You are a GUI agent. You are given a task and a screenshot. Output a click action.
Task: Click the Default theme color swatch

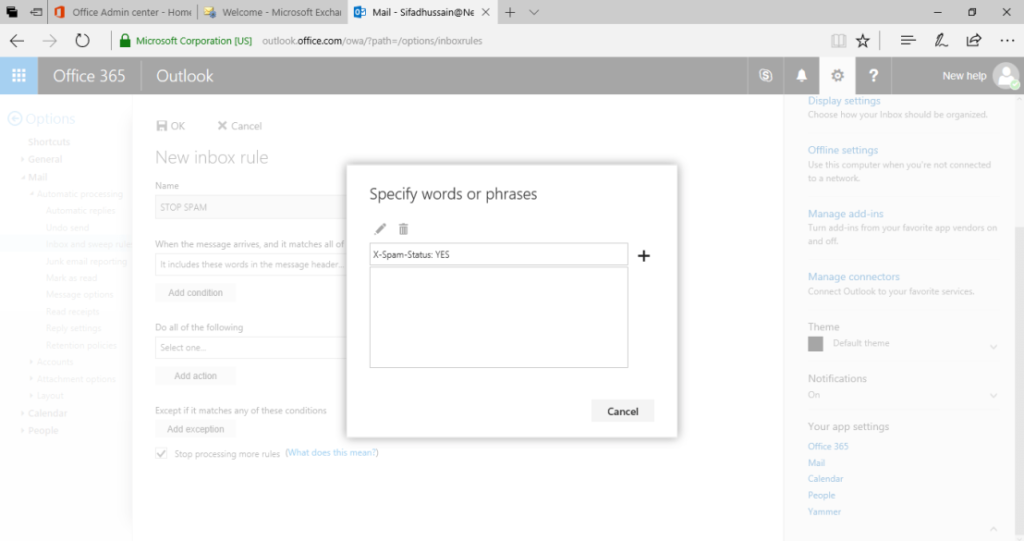[x=815, y=344]
